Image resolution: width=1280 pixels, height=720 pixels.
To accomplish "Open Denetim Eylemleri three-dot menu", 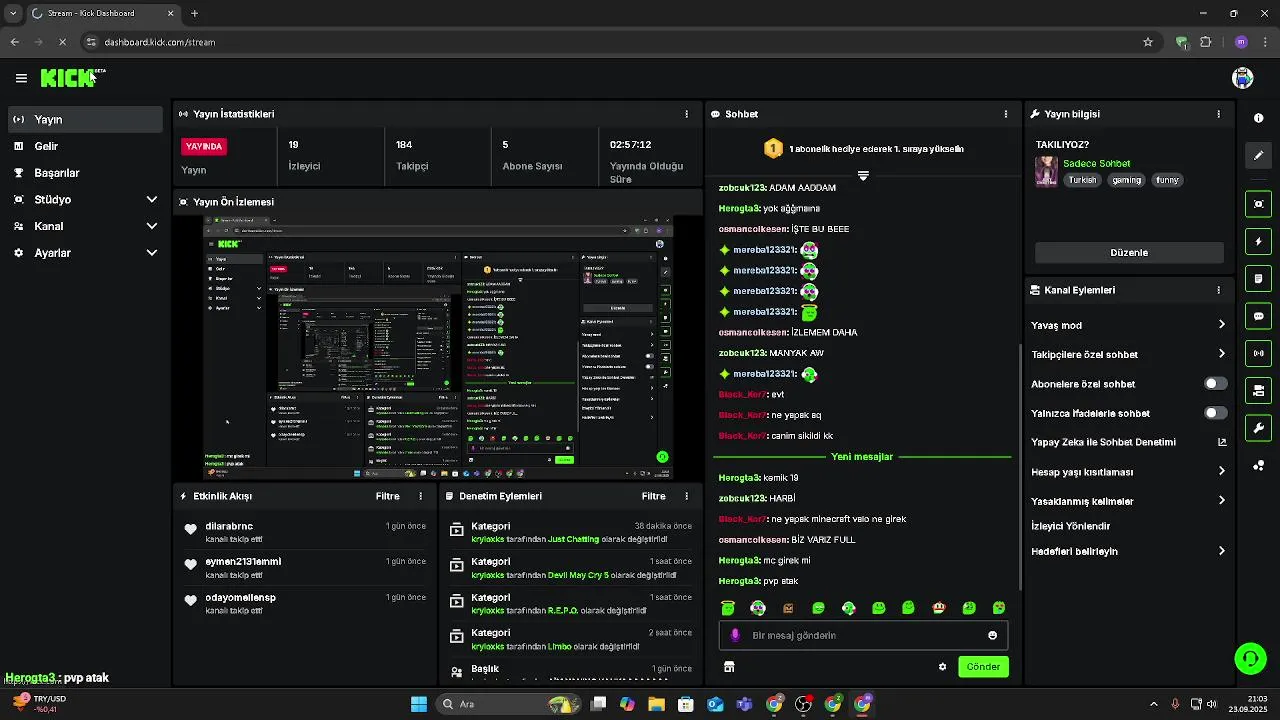I will (686, 496).
